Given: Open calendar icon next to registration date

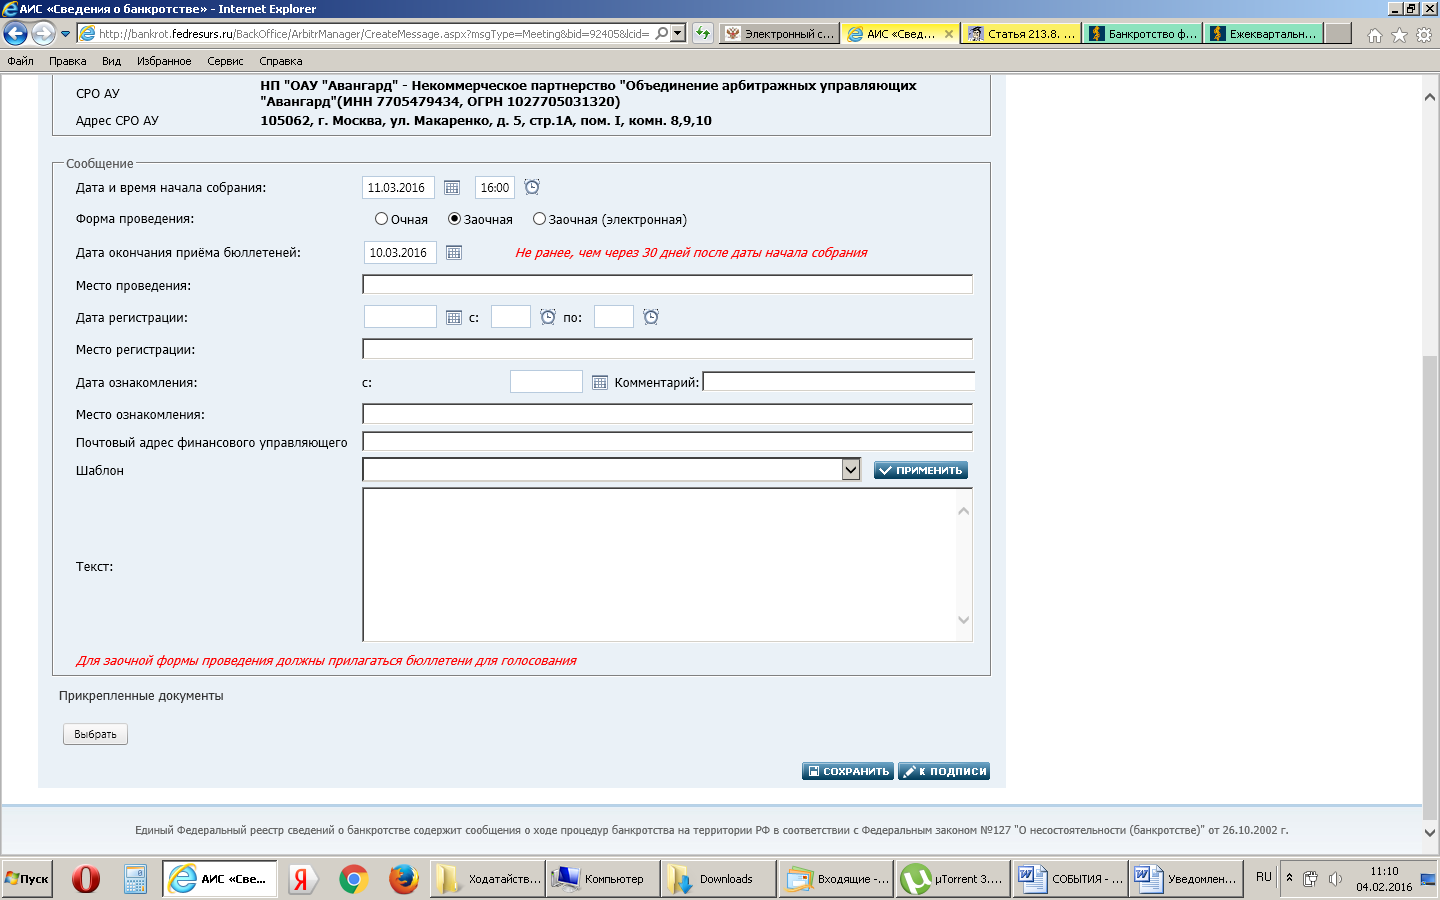Looking at the screenshot, I should pos(454,318).
